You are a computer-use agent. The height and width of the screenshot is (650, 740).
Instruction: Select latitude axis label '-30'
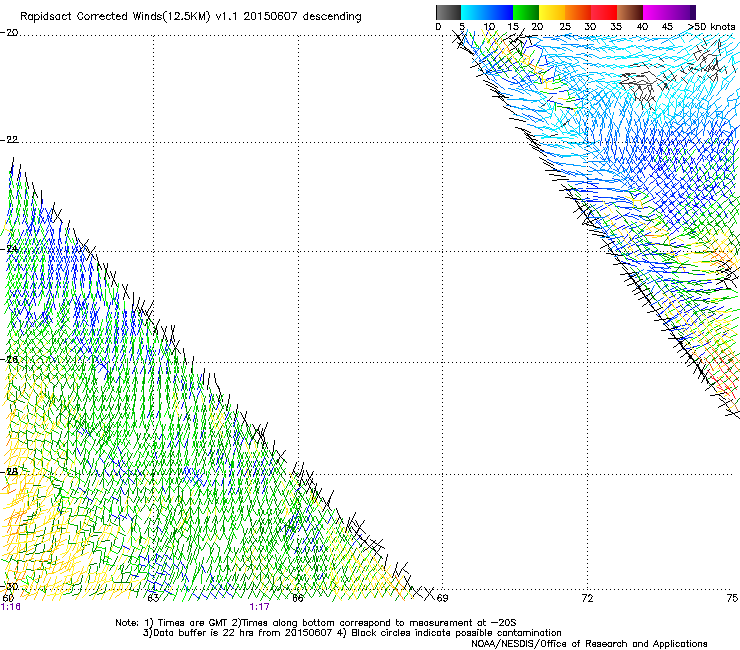[x=9, y=586]
